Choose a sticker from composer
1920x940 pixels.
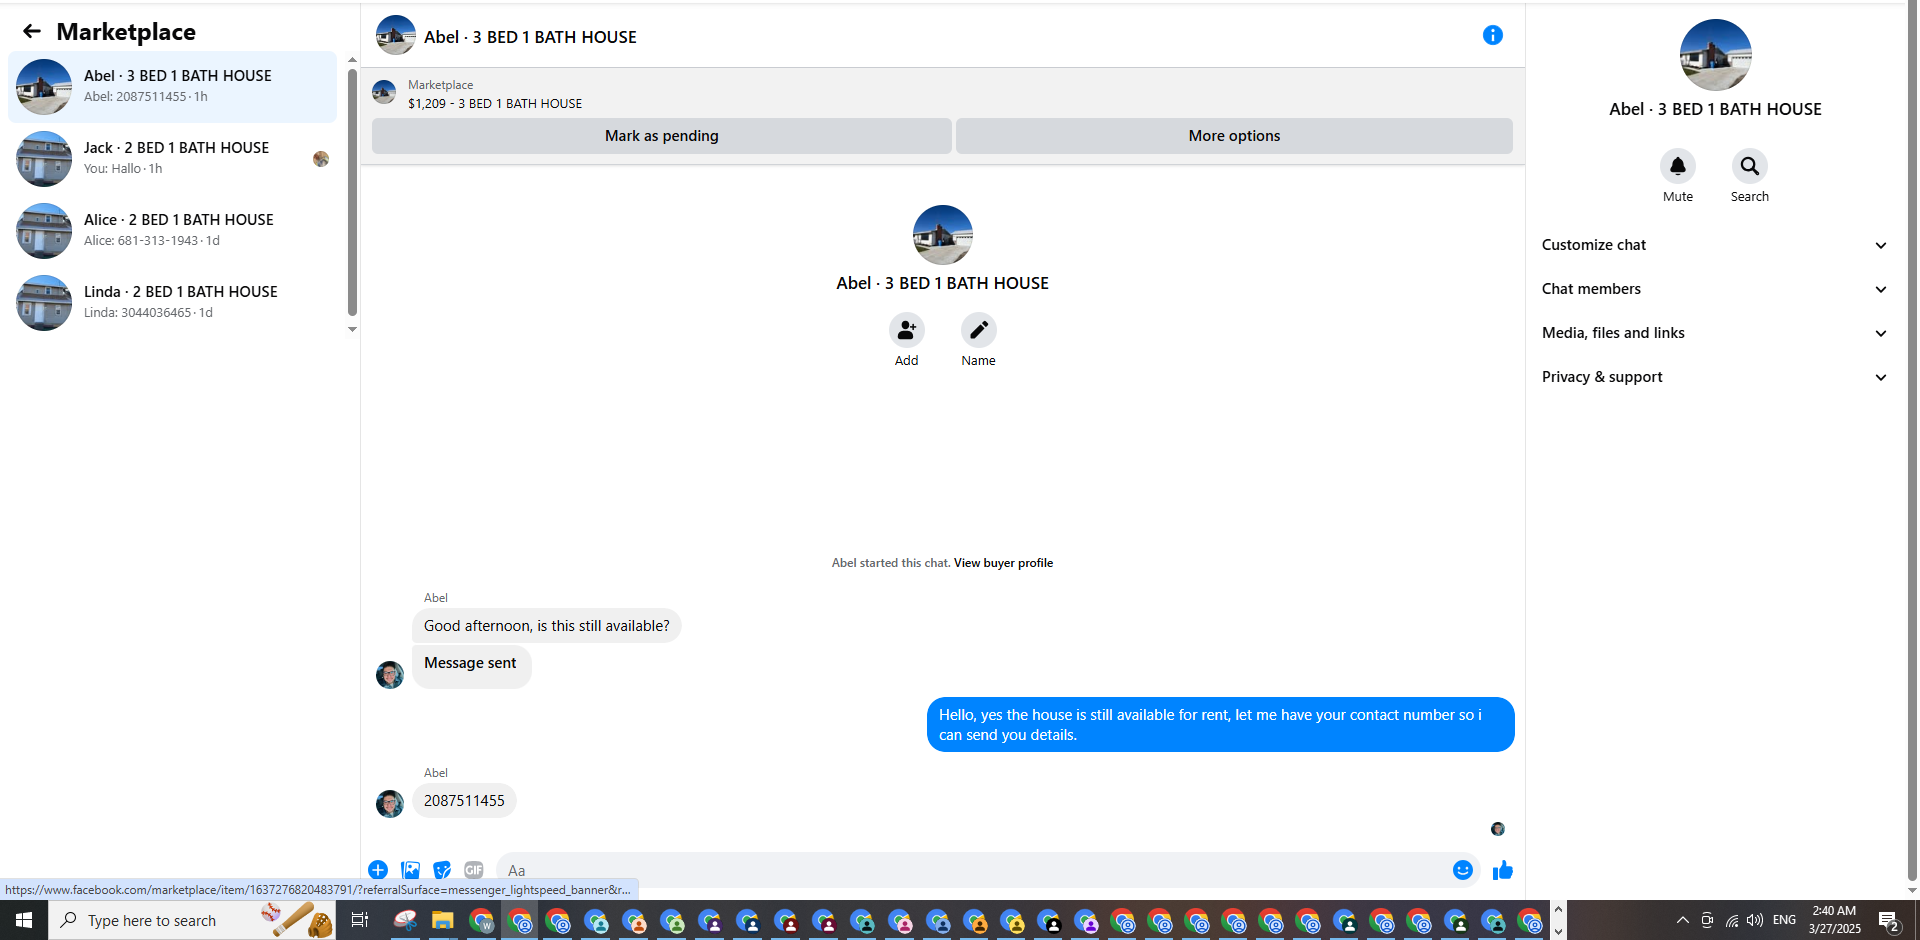point(442,870)
